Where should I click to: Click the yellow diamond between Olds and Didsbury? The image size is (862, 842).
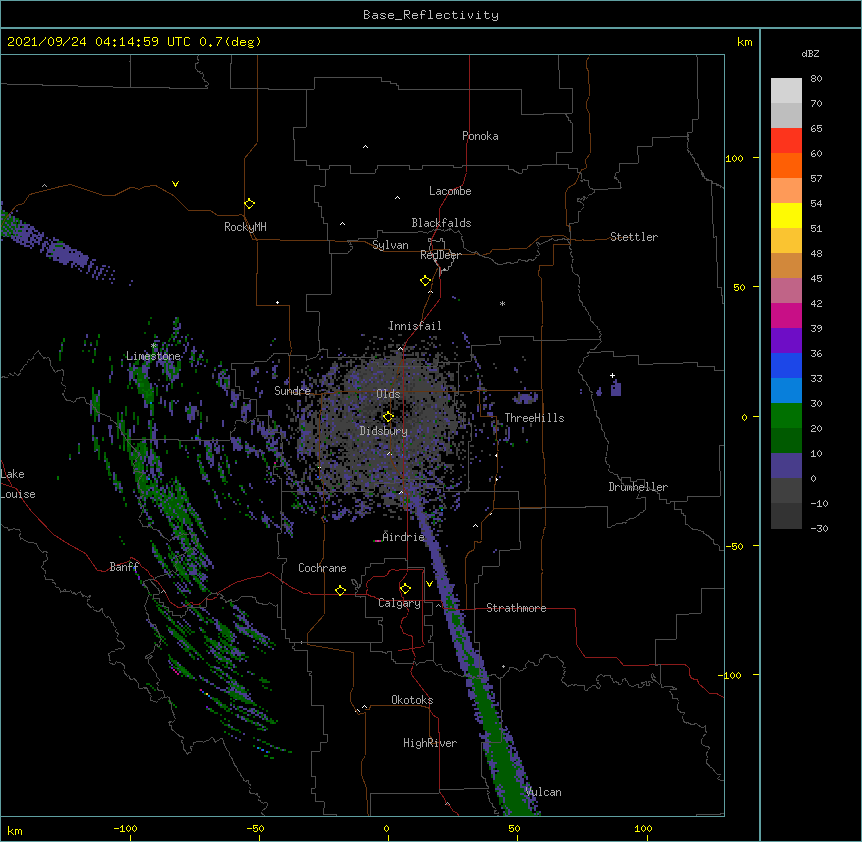click(388, 417)
